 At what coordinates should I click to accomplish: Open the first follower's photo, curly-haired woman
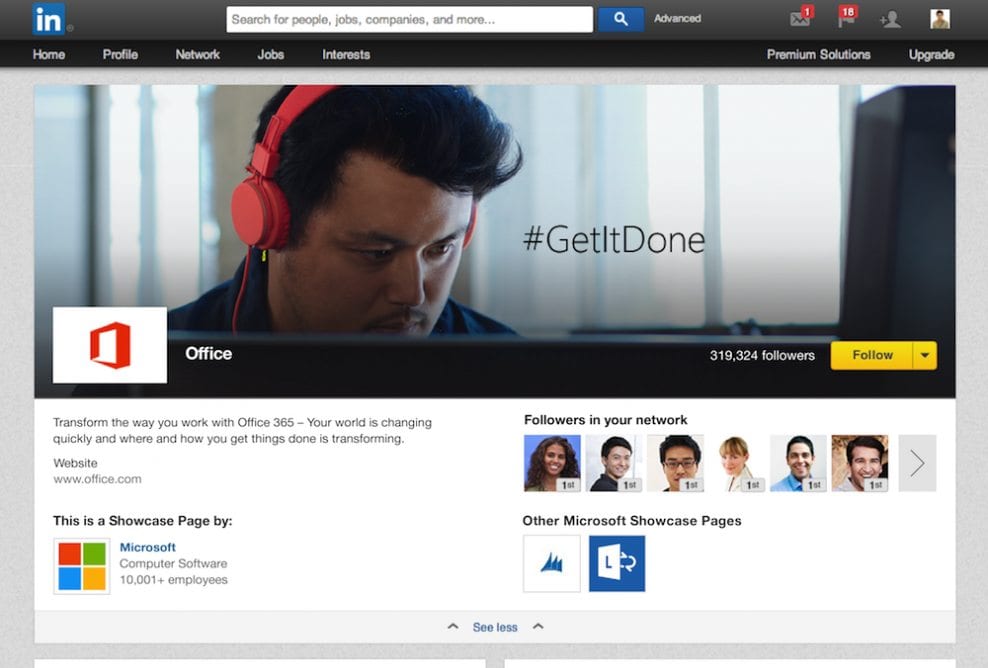pyautogui.click(x=552, y=463)
